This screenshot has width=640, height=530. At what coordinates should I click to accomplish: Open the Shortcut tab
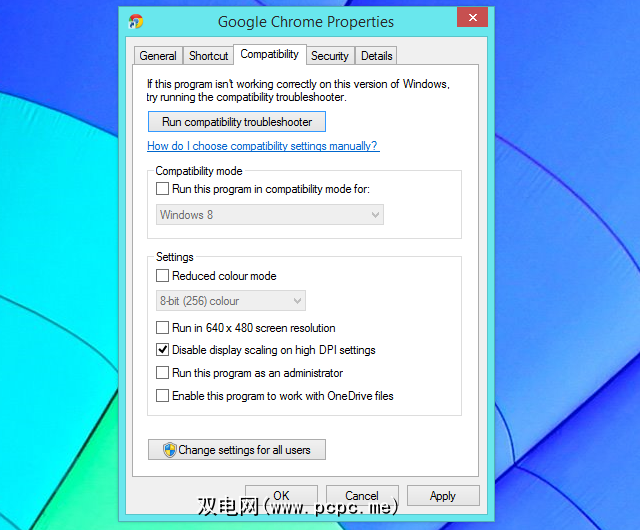click(208, 56)
